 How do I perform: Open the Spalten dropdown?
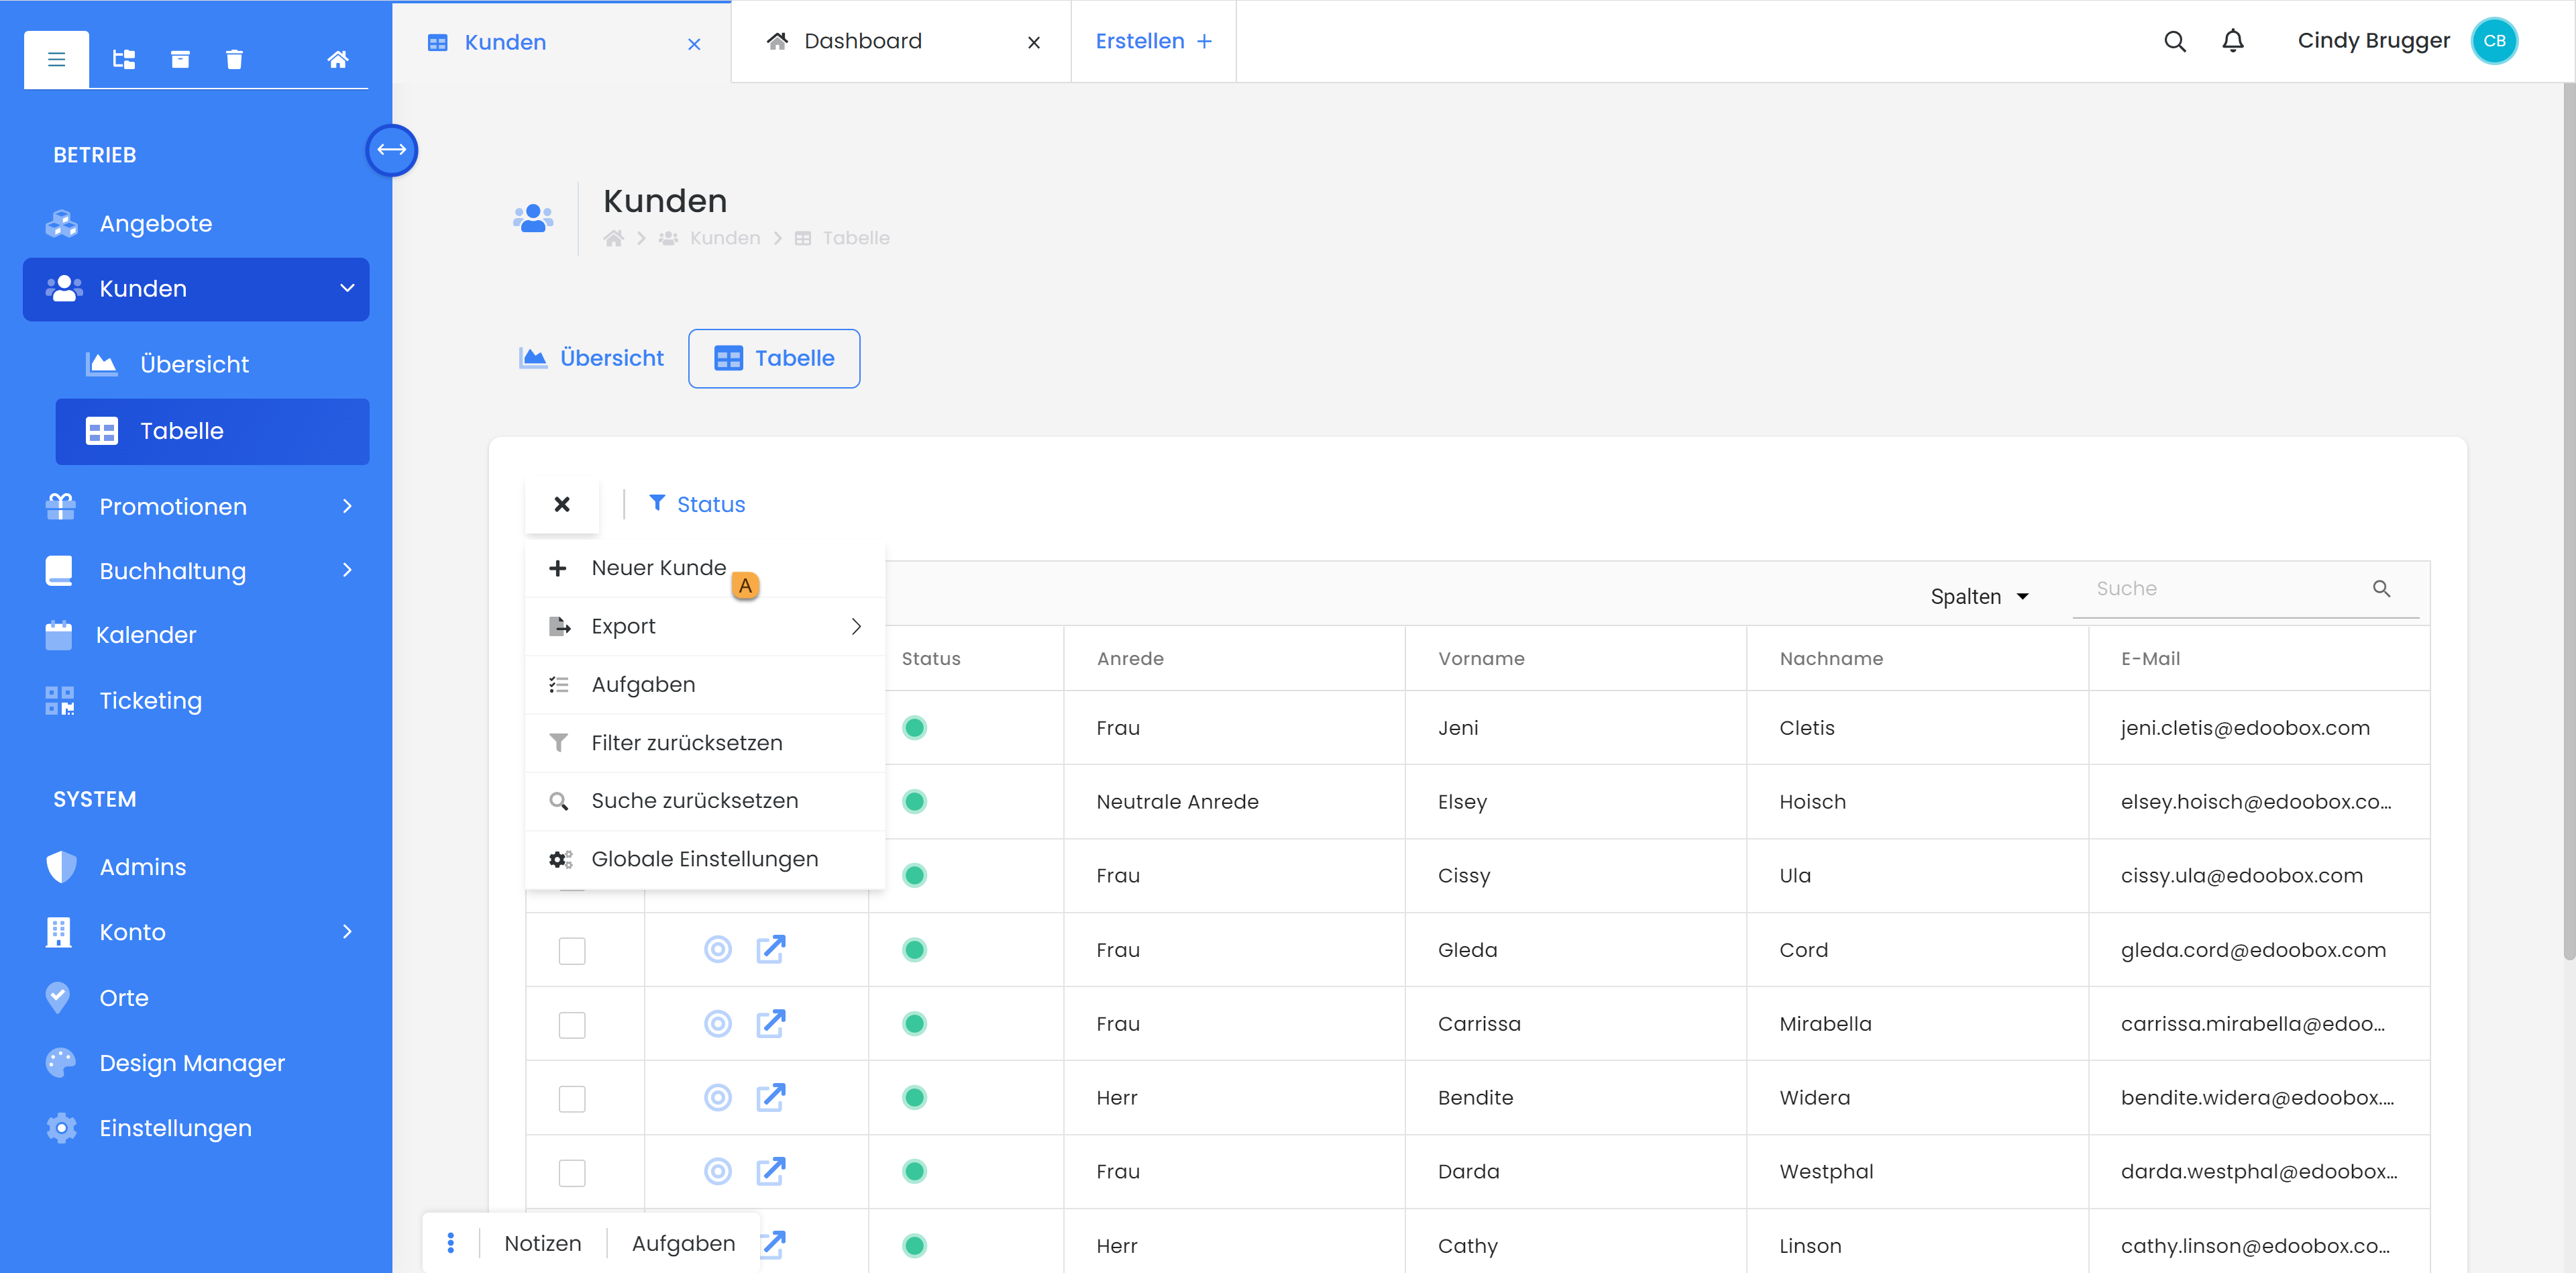(1979, 596)
